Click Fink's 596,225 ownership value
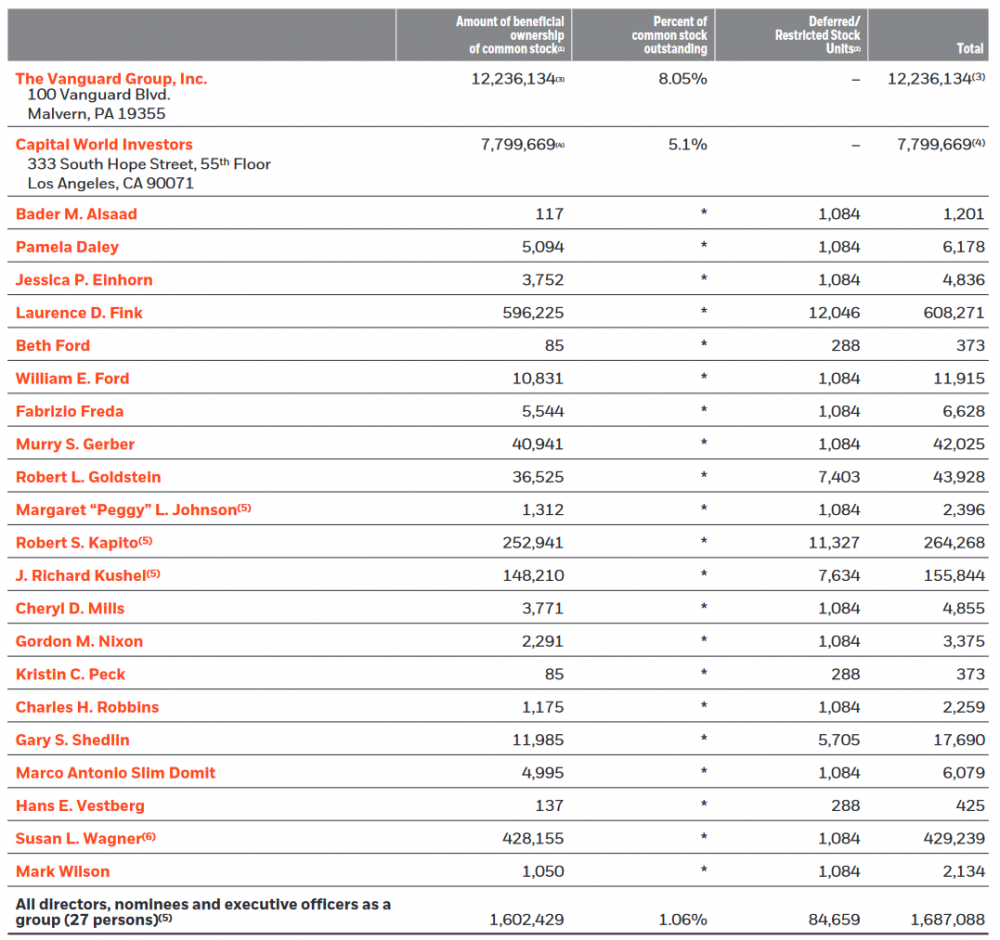Image resolution: width=1000 pixels, height=940 pixels. tap(531, 313)
